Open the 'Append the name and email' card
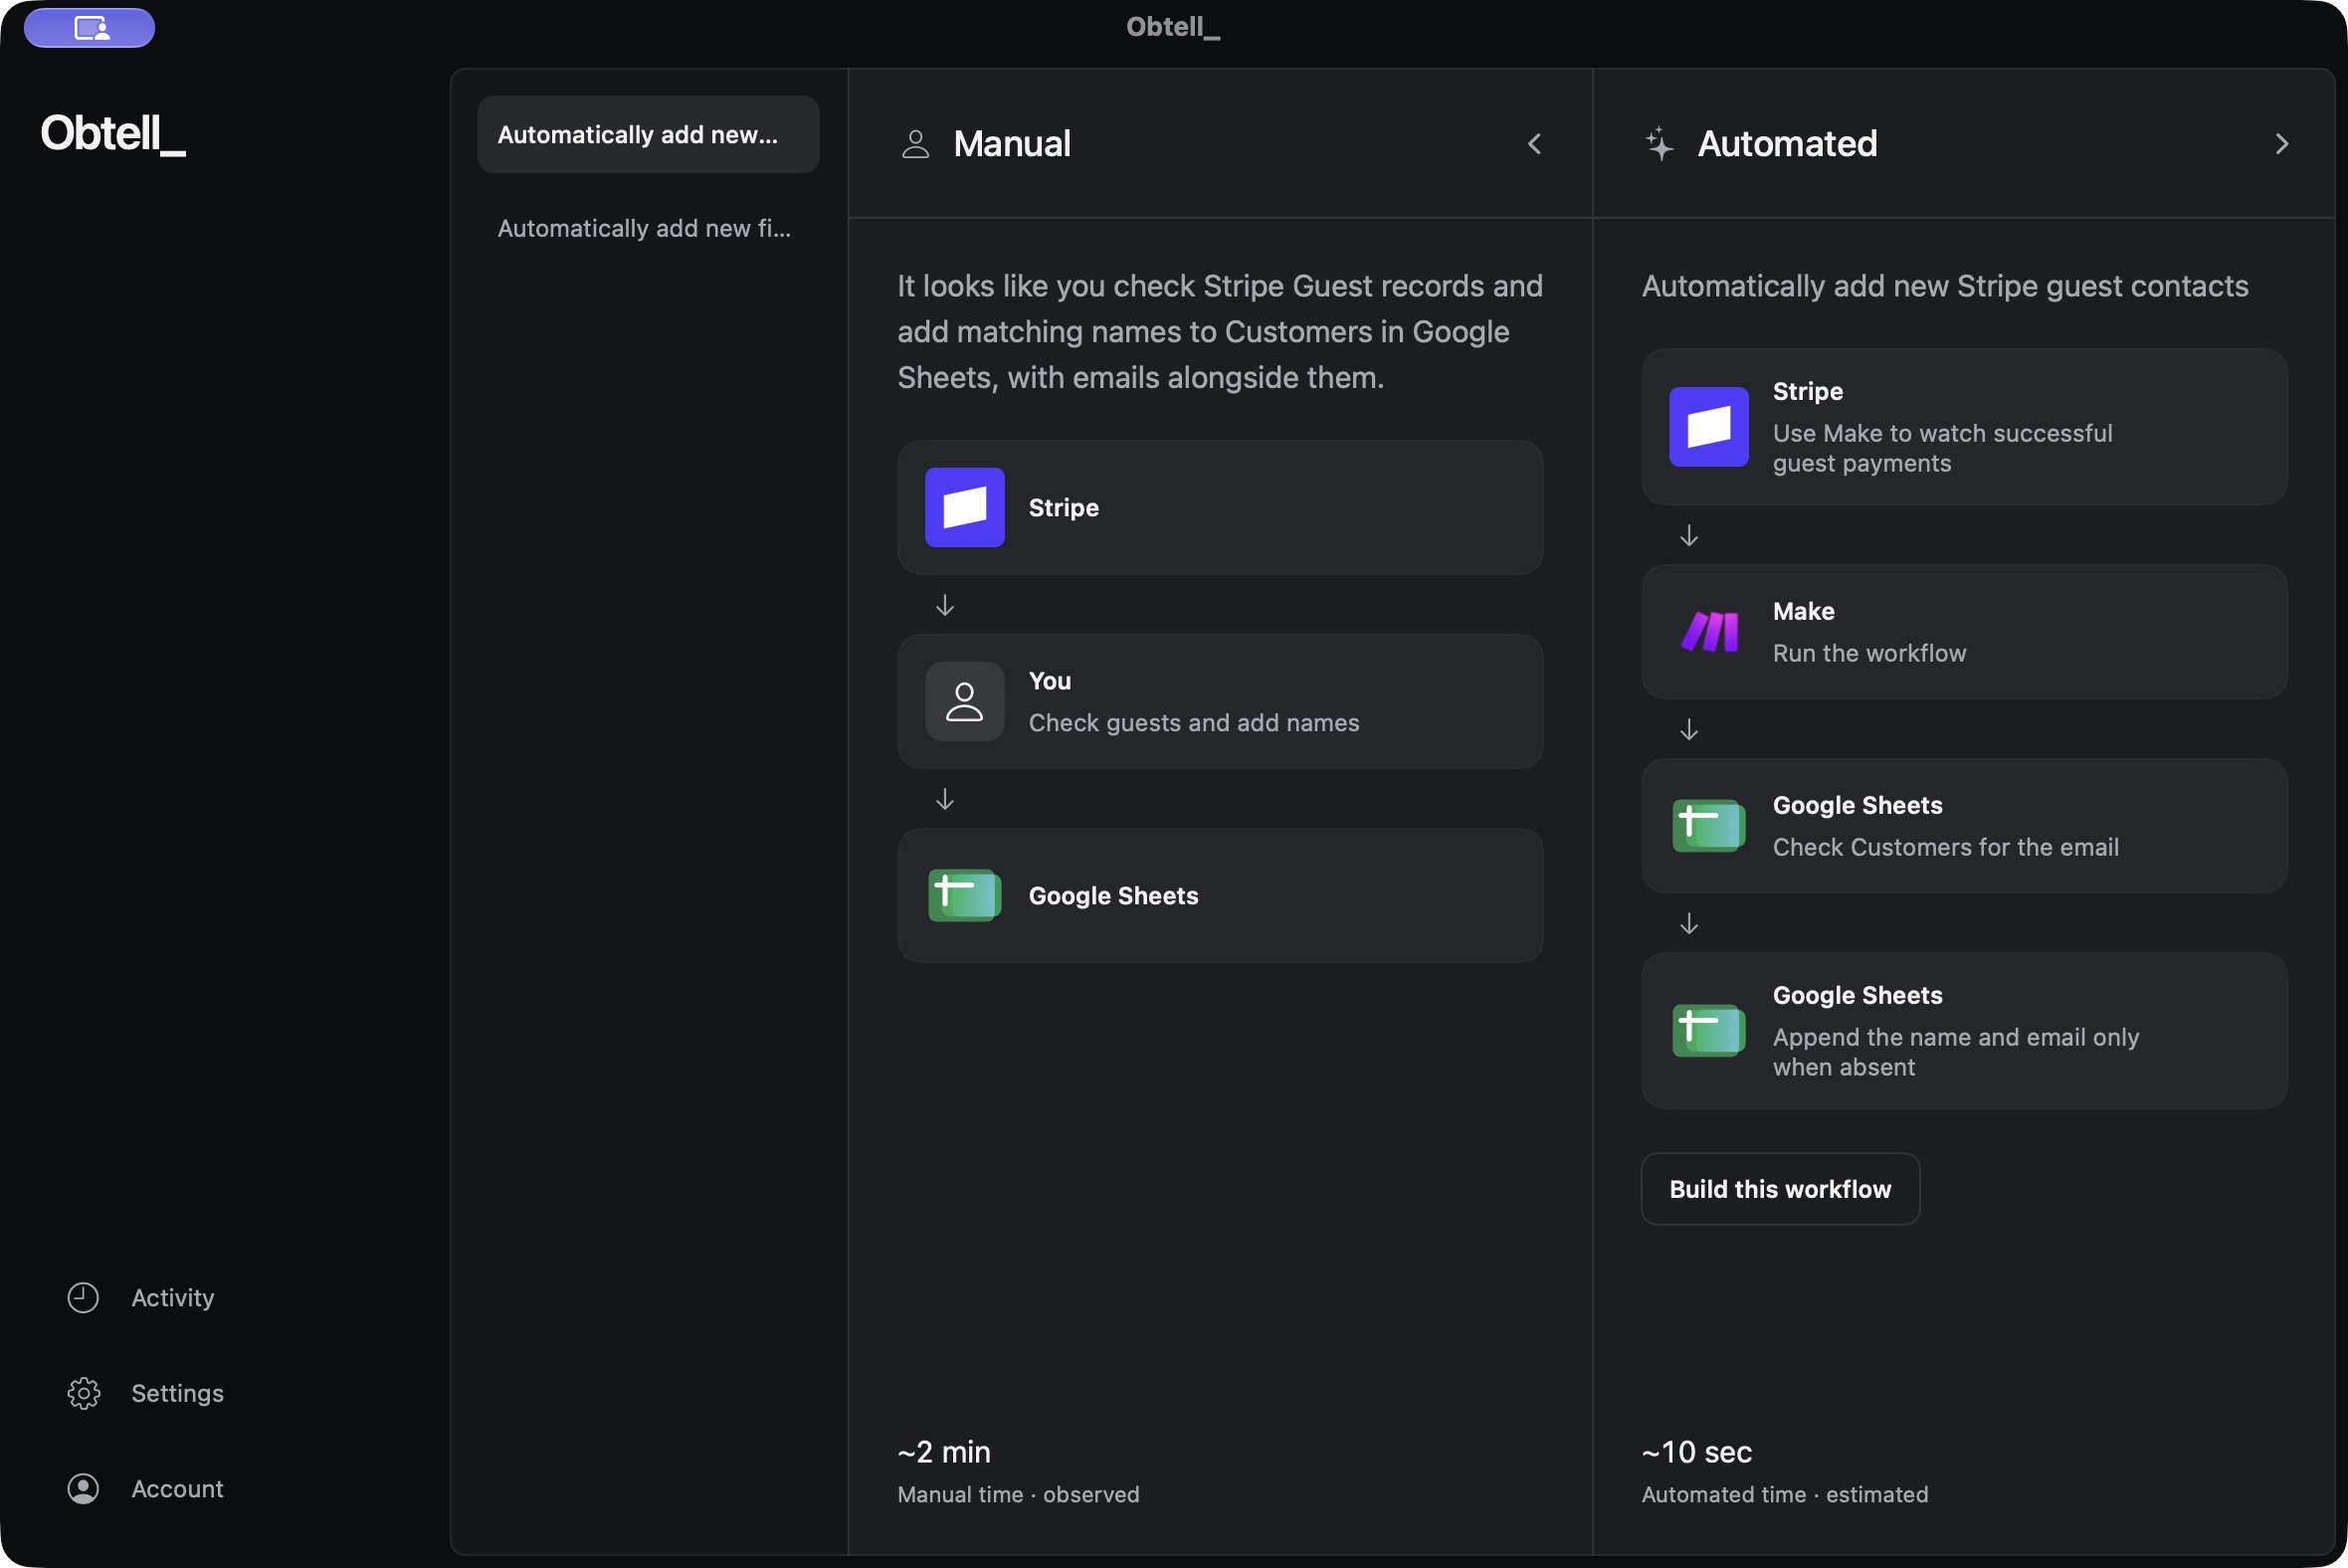Screen dimensions: 2348x1568 pyautogui.click(x=1963, y=1030)
